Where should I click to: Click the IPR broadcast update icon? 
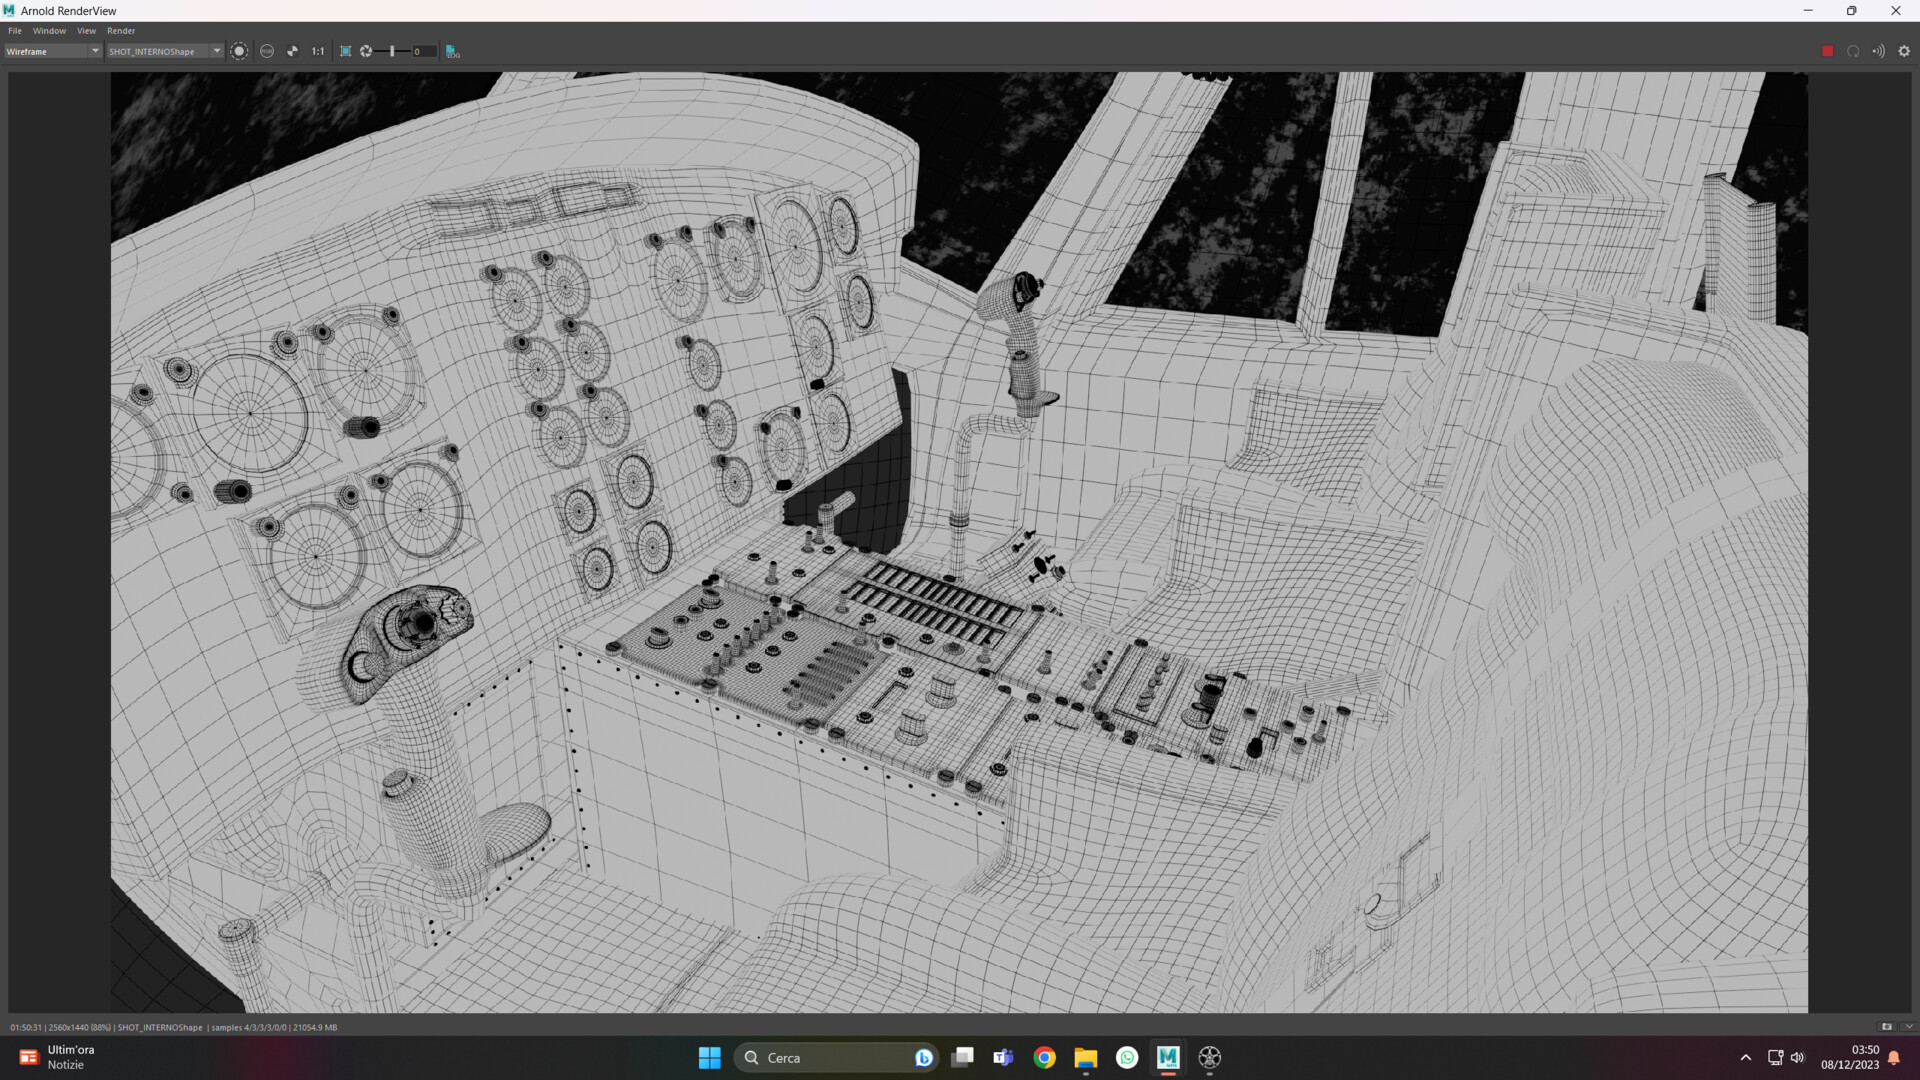1879,51
